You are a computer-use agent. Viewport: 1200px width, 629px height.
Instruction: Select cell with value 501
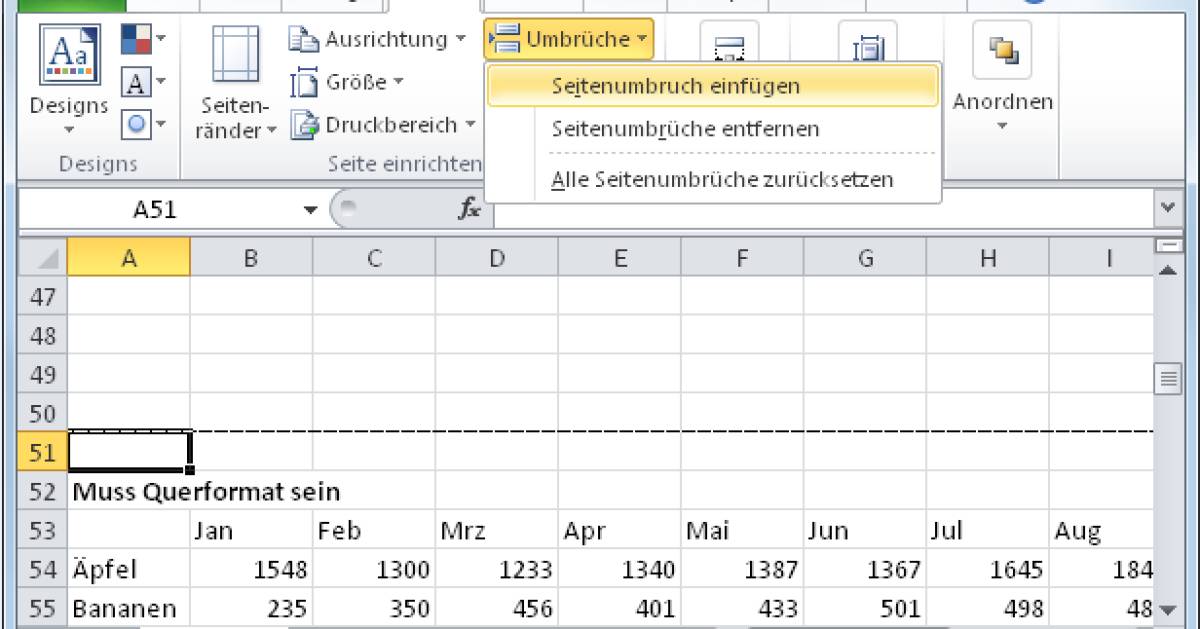coord(864,609)
